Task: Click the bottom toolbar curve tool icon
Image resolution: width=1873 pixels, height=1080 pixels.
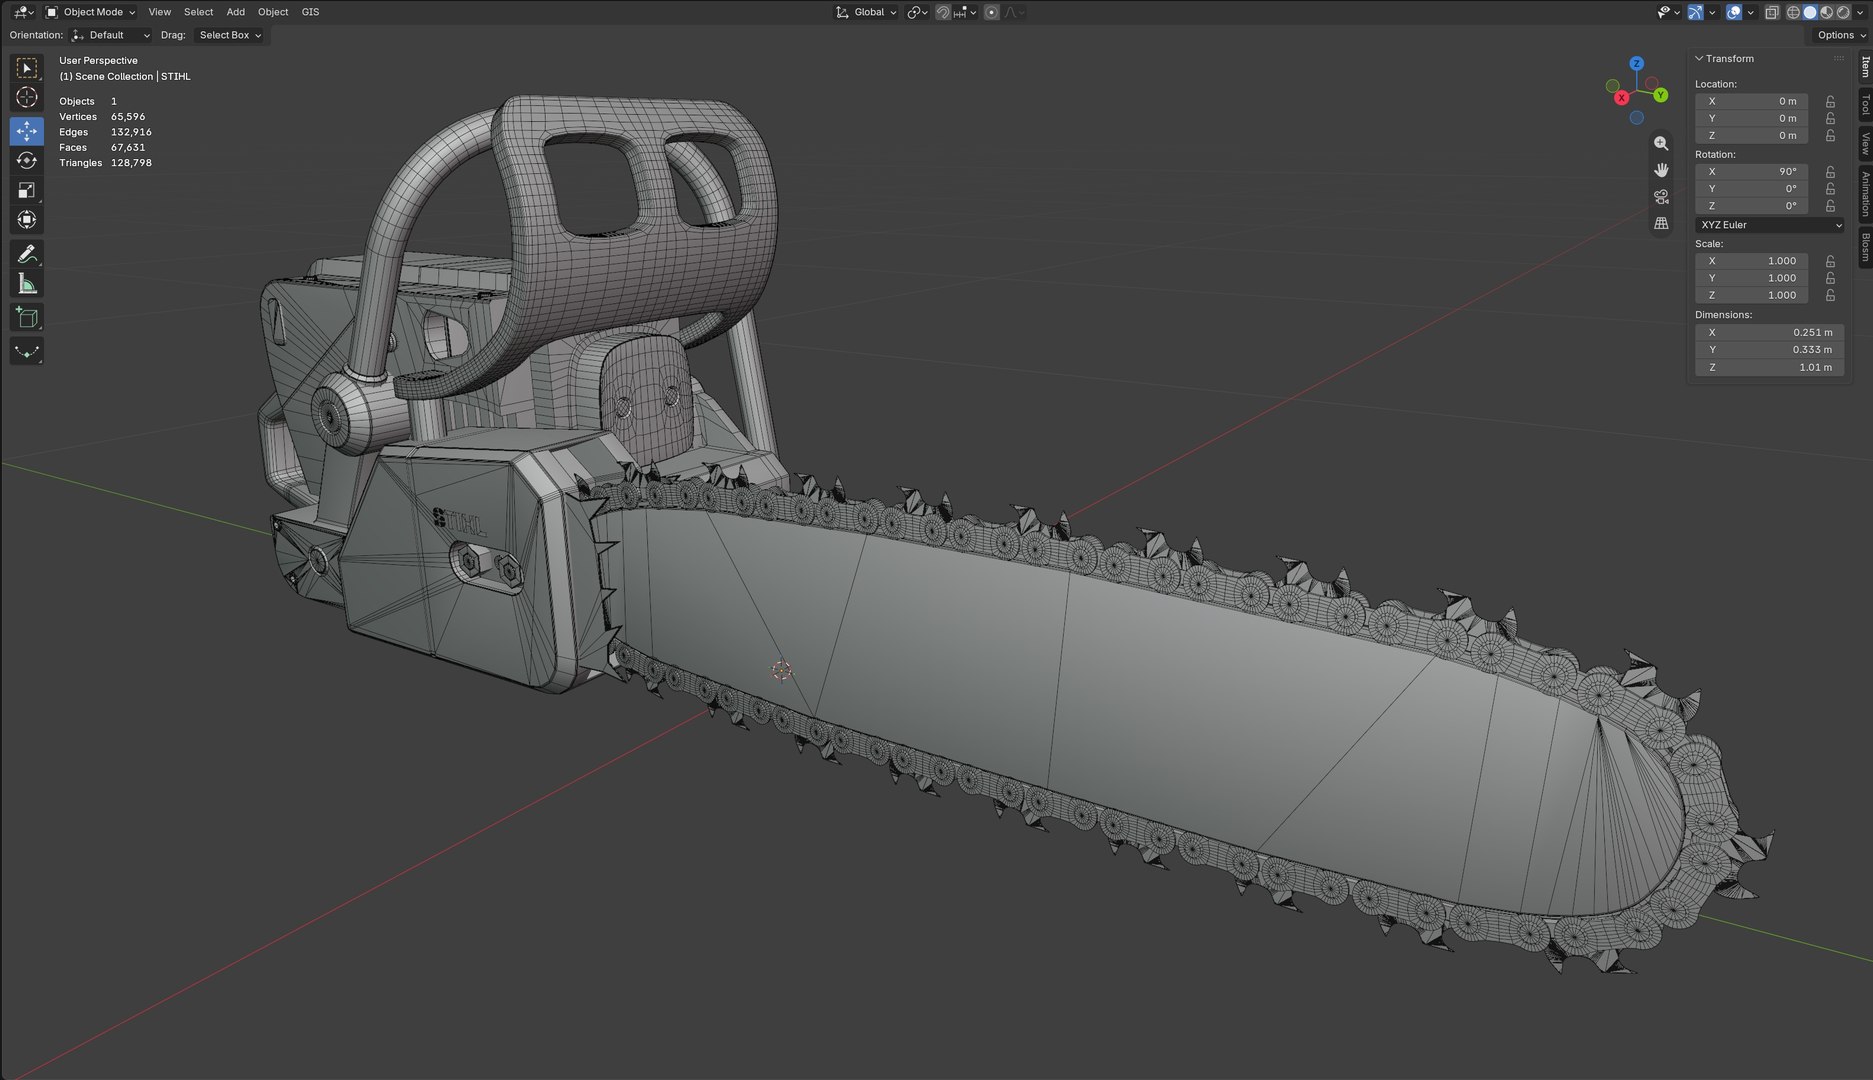Action: point(27,351)
